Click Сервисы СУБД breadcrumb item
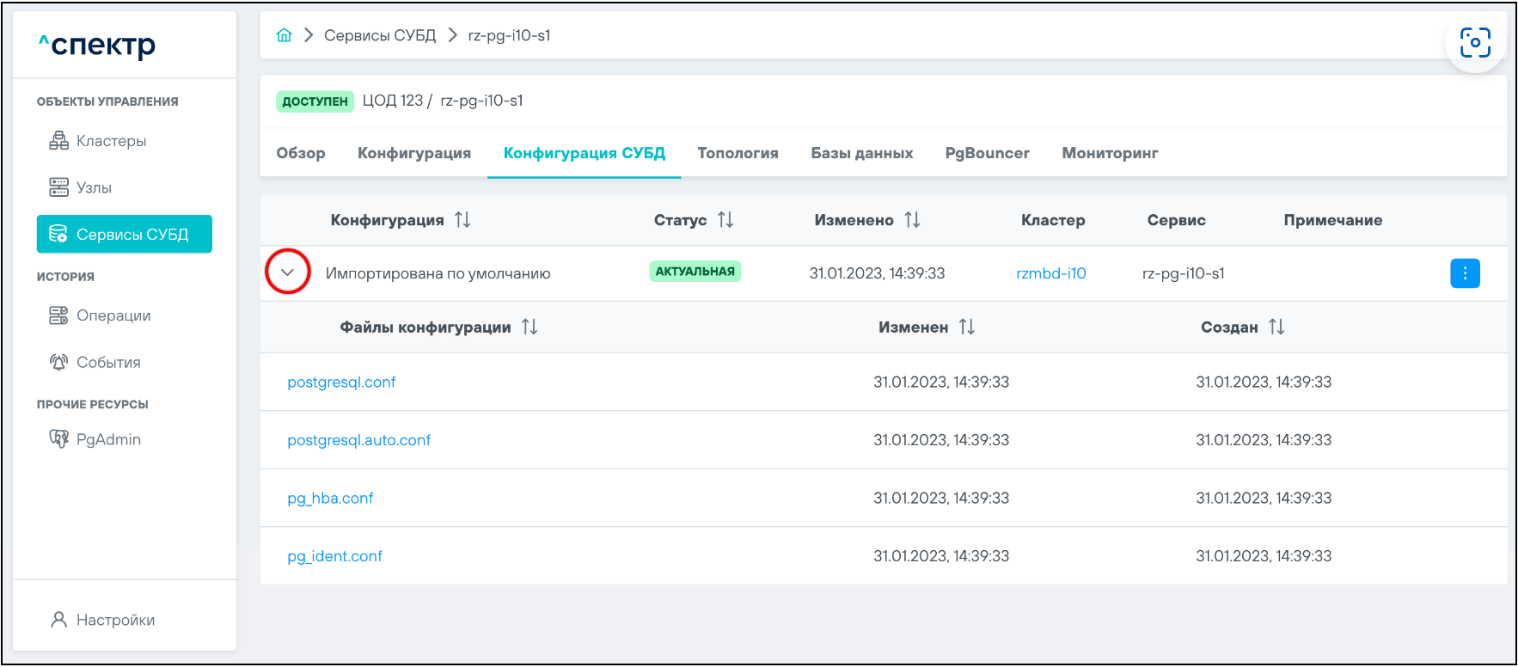The height and width of the screenshot is (667, 1518). (x=379, y=36)
